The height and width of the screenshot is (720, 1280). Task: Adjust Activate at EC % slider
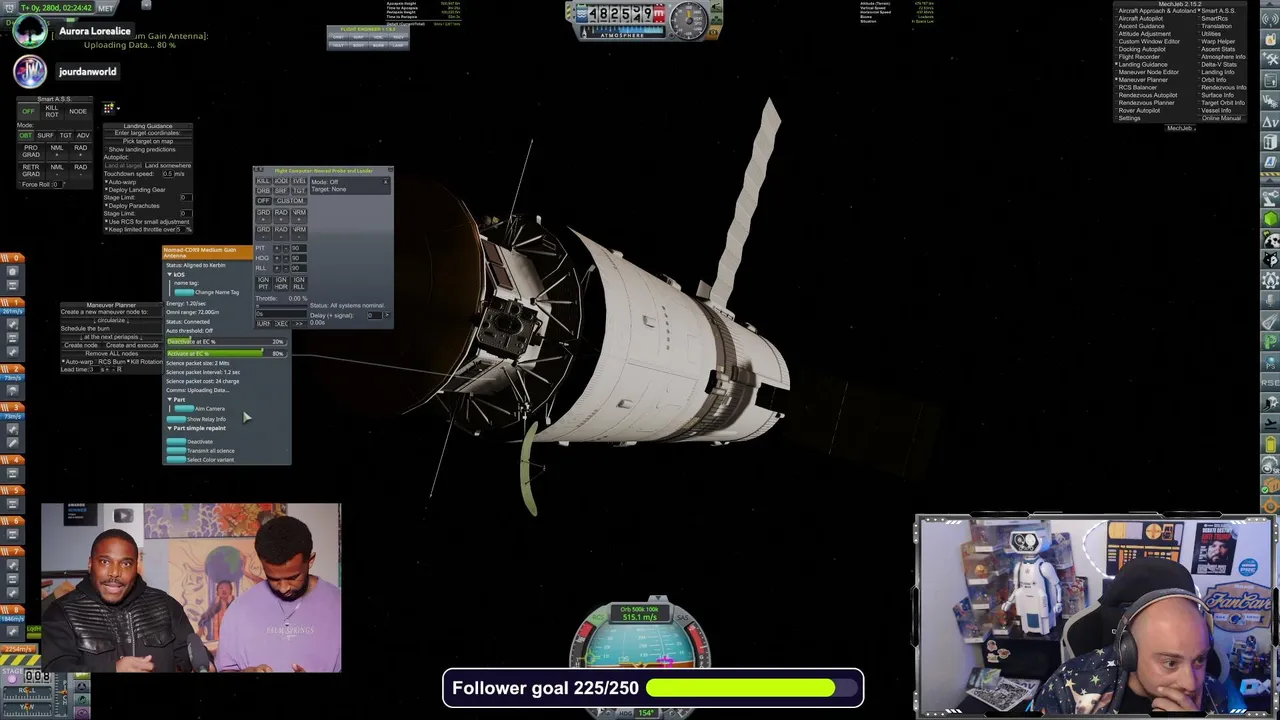[226, 353]
